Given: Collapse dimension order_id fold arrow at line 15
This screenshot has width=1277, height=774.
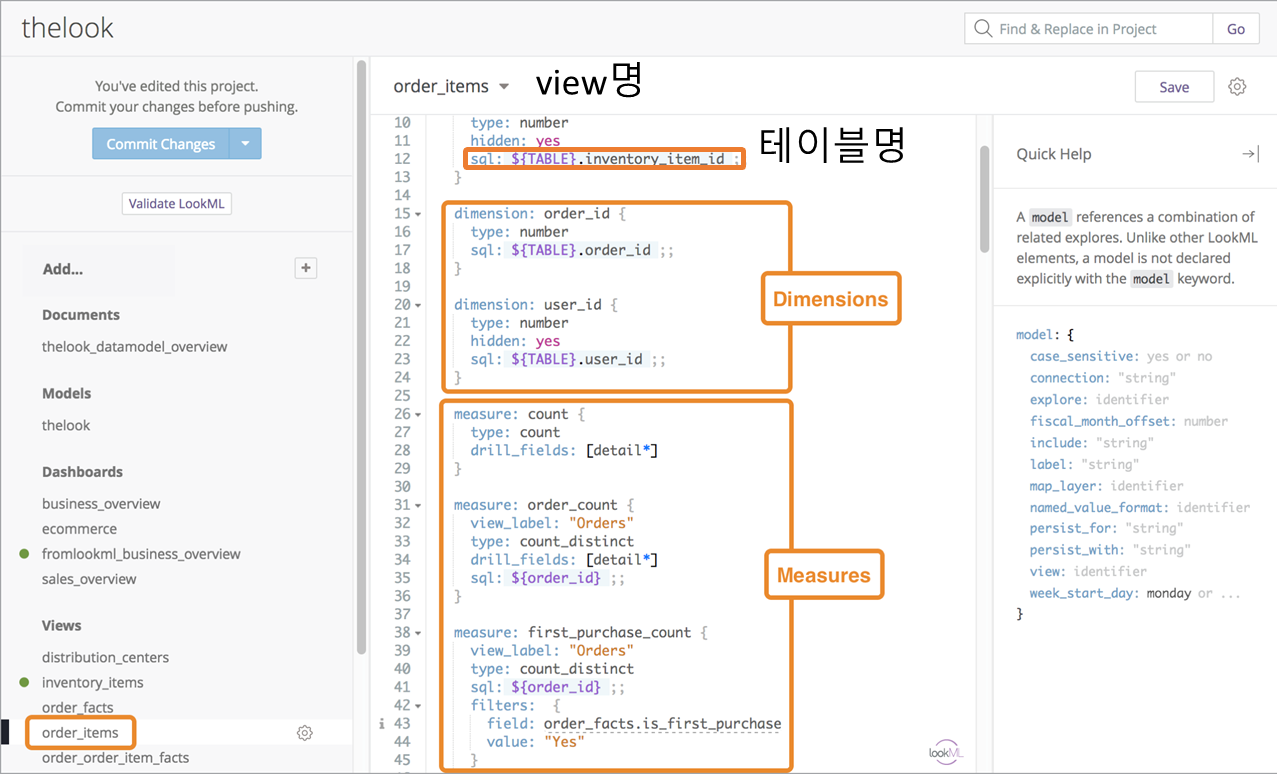Looking at the screenshot, I should [418, 214].
